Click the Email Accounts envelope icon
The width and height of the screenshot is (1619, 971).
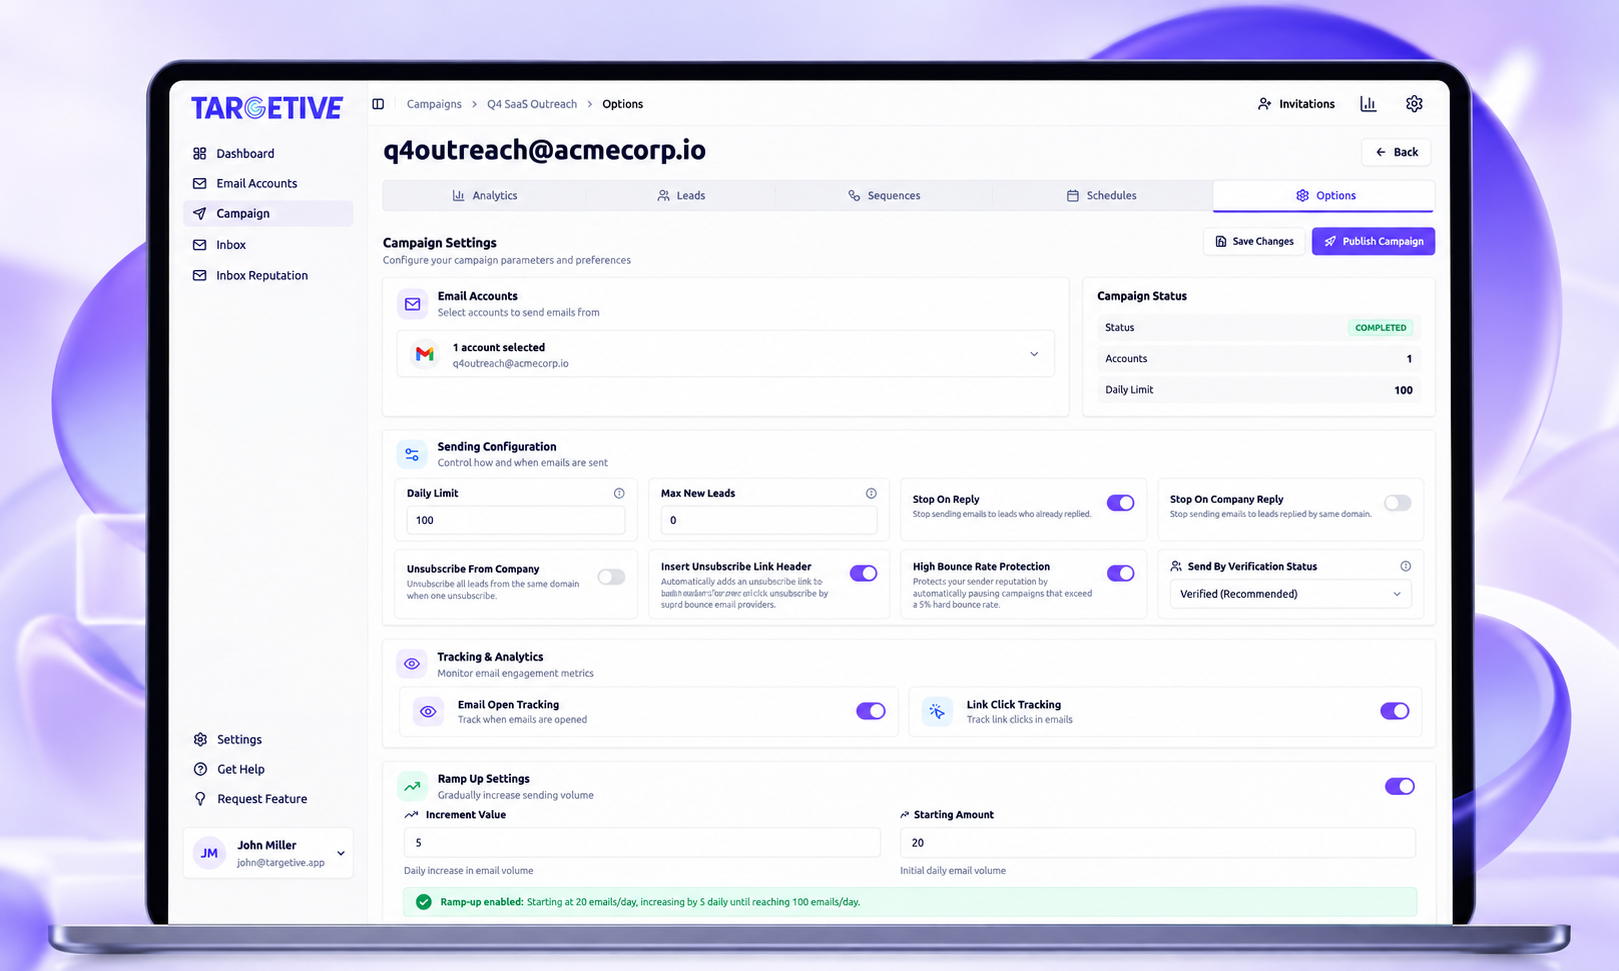point(200,183)
